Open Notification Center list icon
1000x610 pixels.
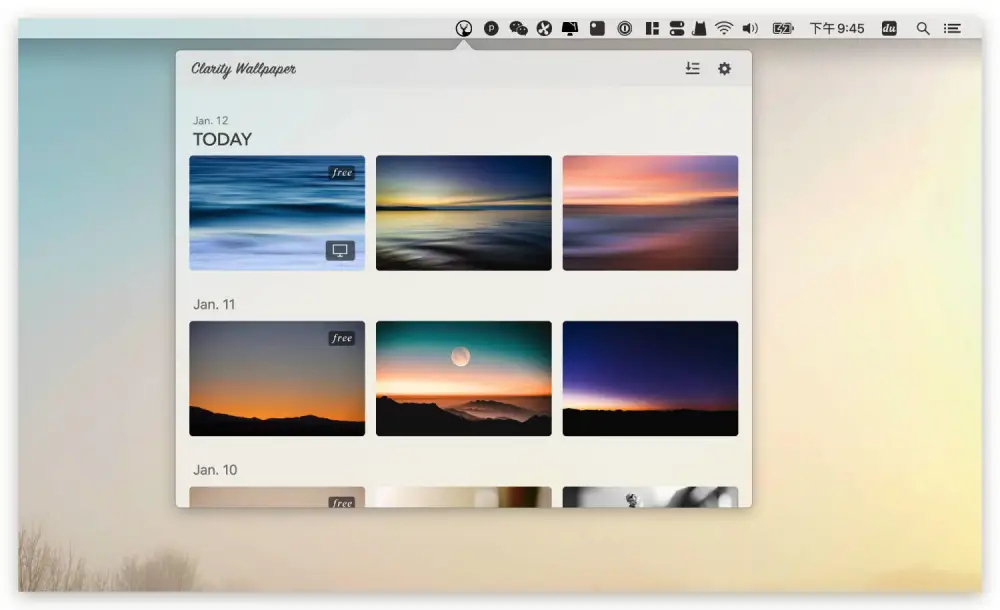click(952, 28)
